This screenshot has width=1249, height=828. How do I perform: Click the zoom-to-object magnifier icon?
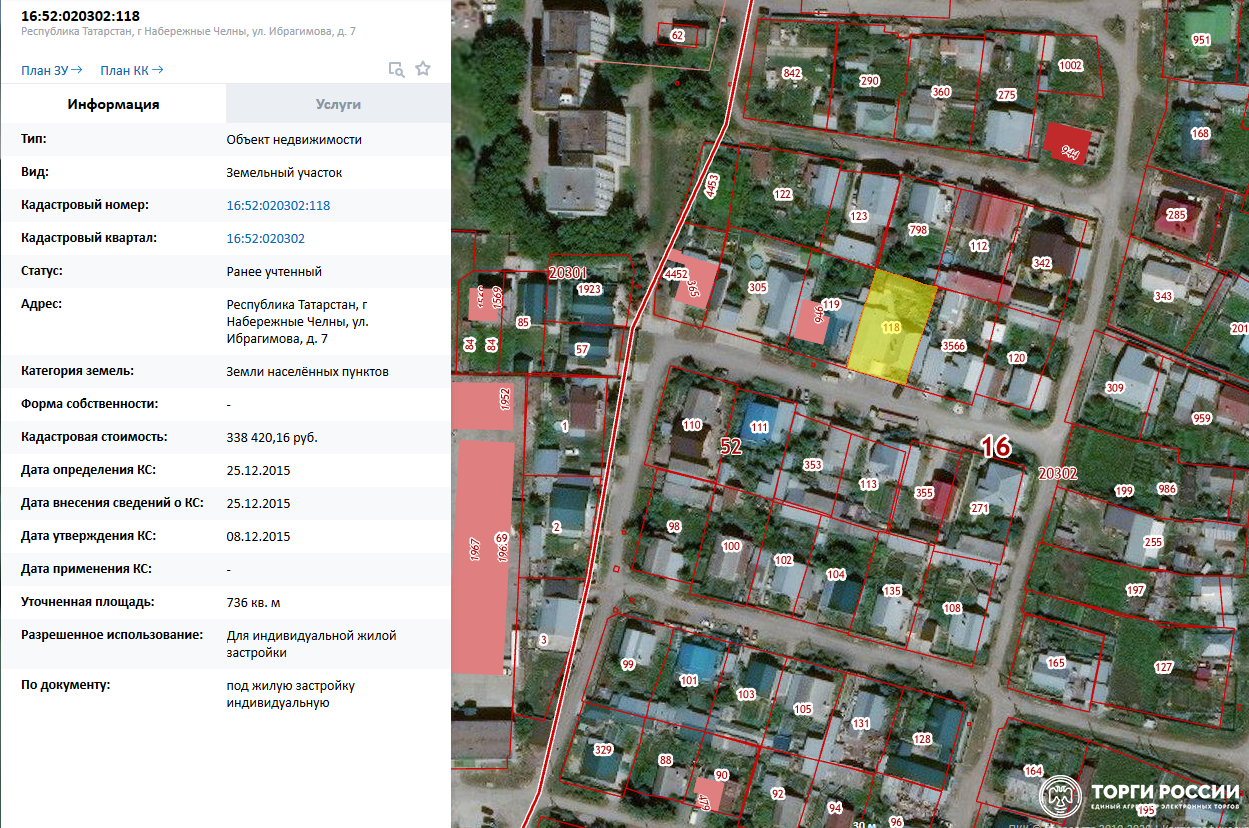396,69
